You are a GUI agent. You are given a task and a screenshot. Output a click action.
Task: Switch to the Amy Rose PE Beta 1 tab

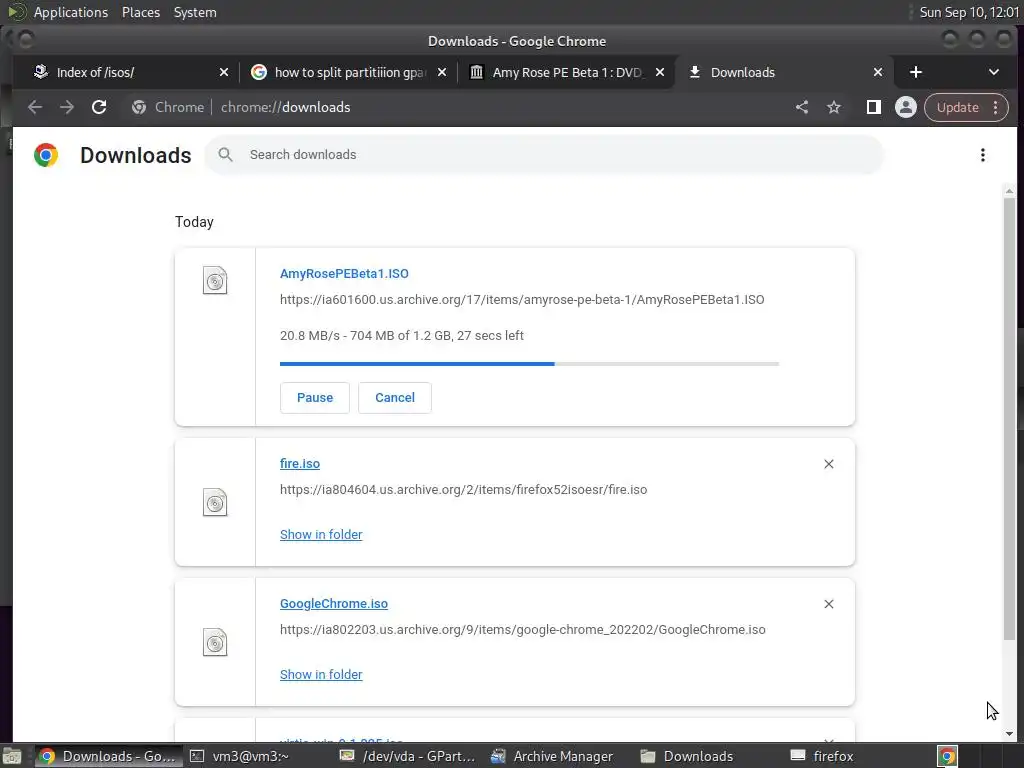click(x=568, y=72)
